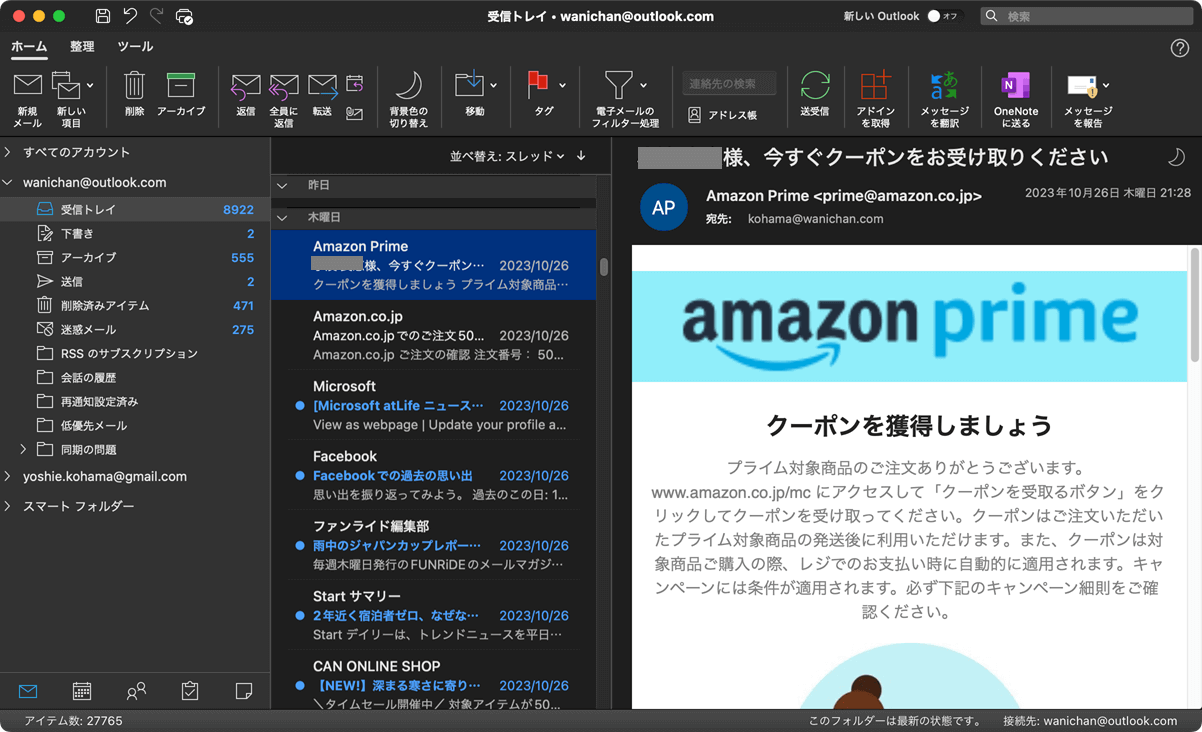Click the AP sender avatar
This screenshot has width=1202, height=732.
pyautogui.click(x=664, y=208)
